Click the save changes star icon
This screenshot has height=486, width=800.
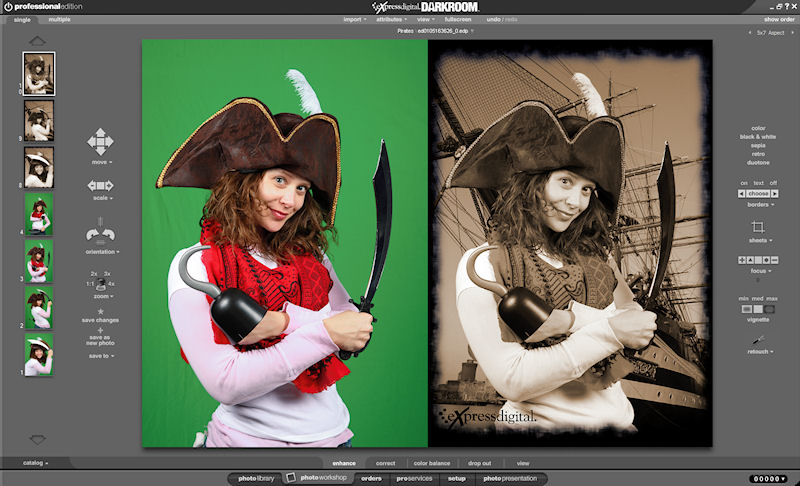click(100, 311)
